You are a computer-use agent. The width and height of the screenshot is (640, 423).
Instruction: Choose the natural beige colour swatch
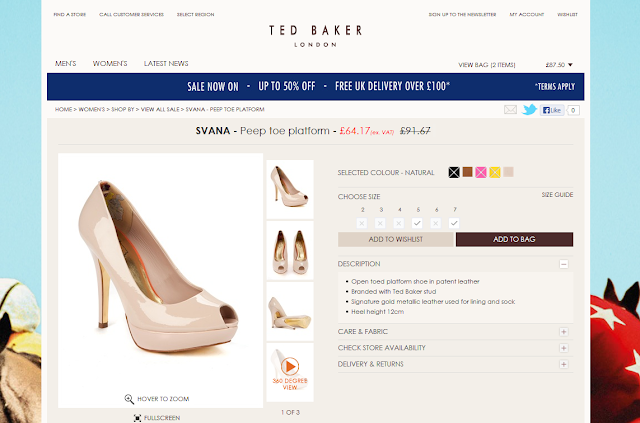pyautogui.click(x=508, y=172)
